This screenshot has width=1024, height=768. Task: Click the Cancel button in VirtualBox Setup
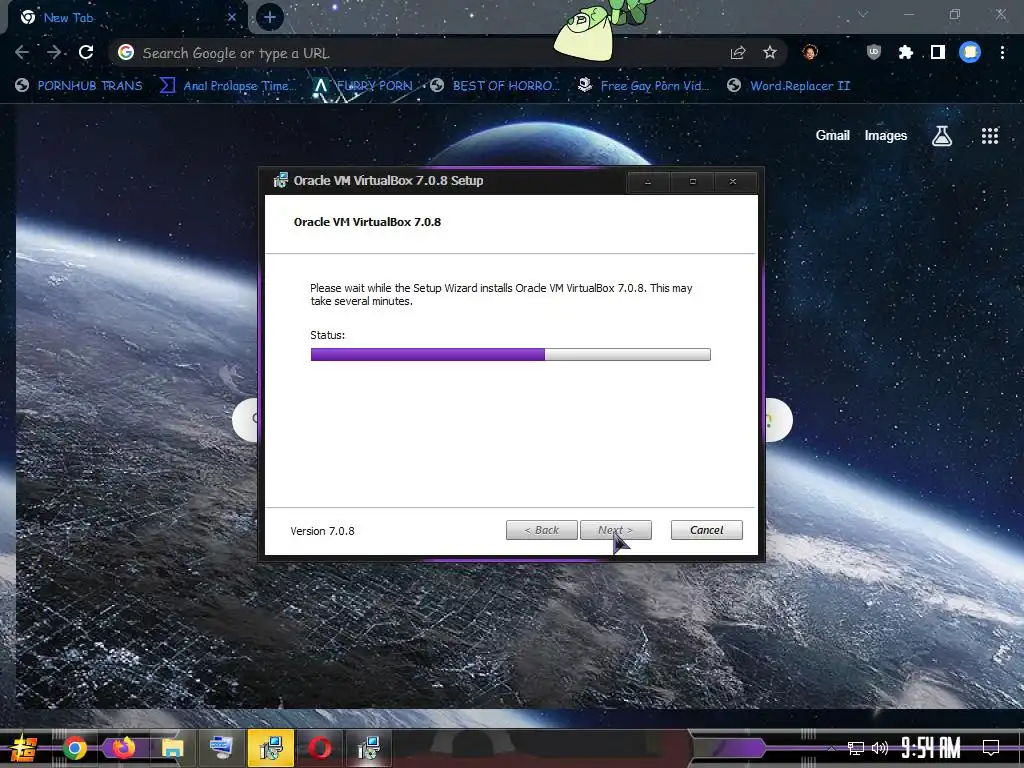(706, 530)
